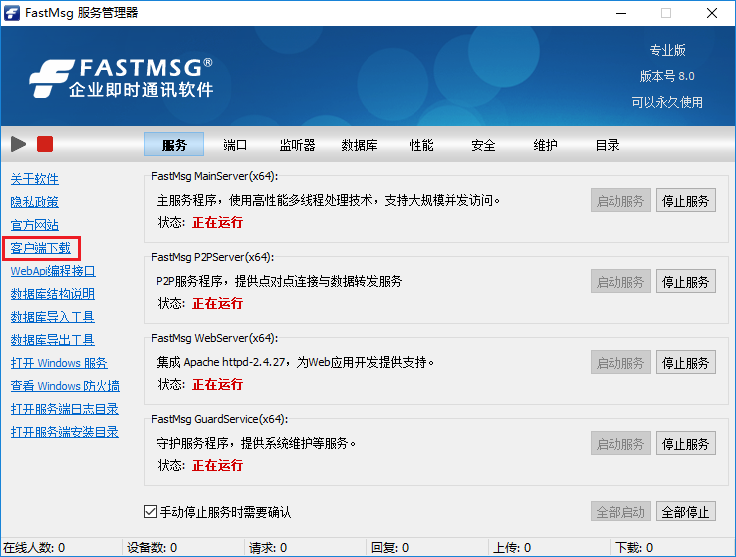Image resolution: width=736 pixels, height=557 pixels.
Task: Click 启动服务 for WebServer
Action: click(x=621, y=362)
